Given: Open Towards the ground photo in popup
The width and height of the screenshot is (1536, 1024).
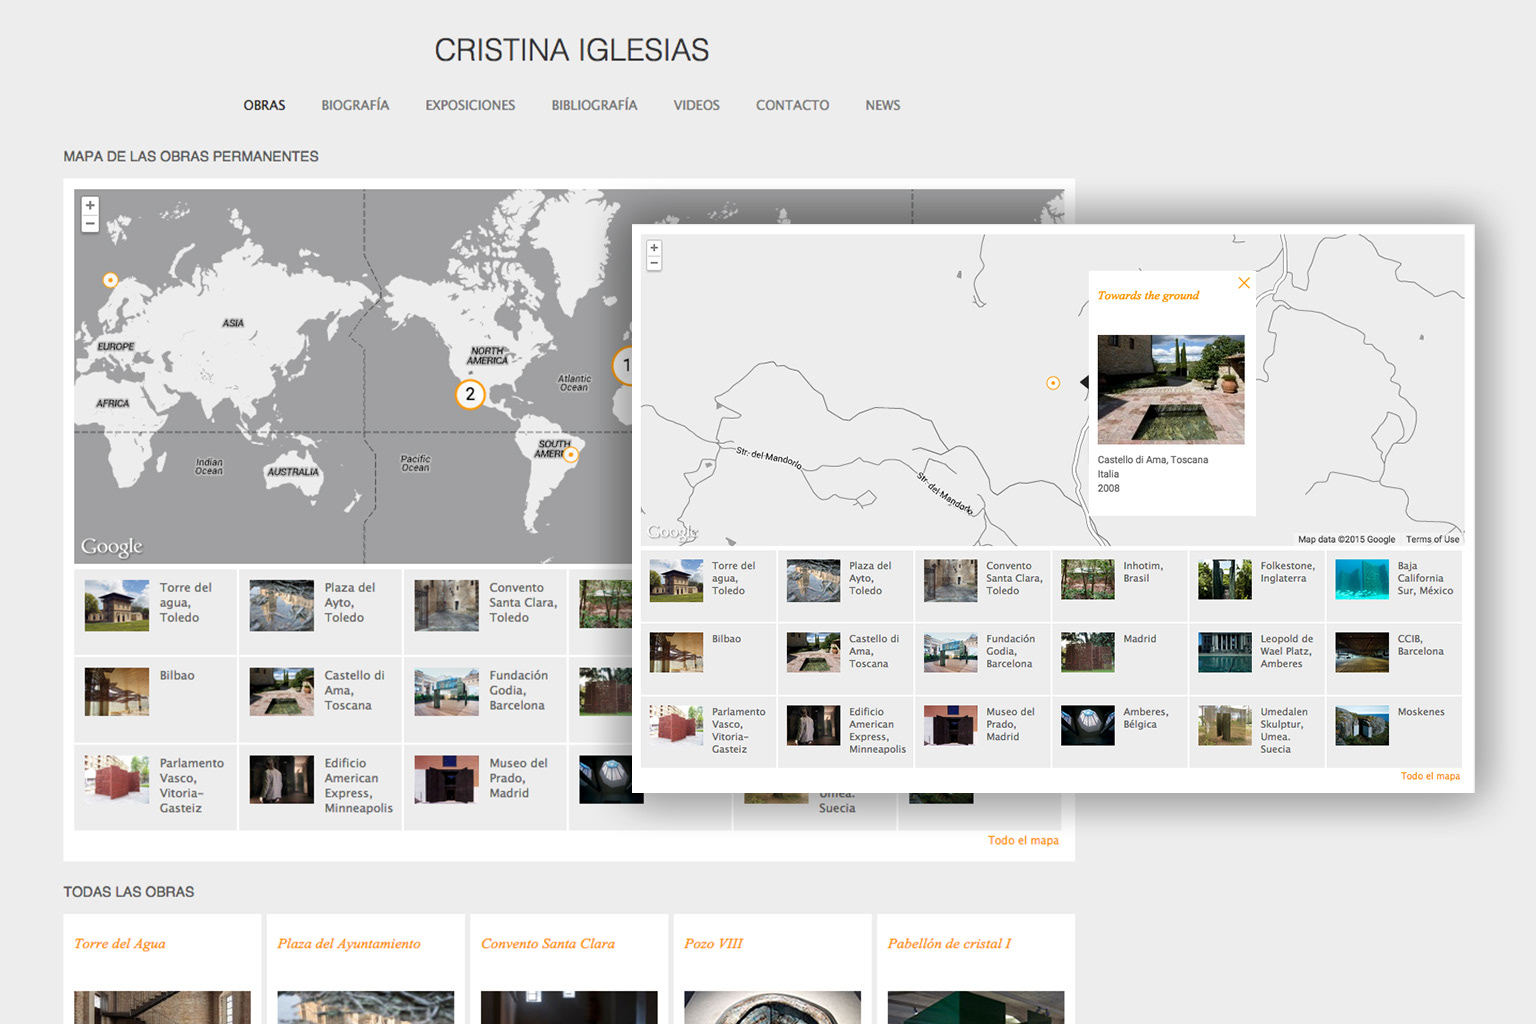Looking at the screenshot, I should pos(1171,390).
